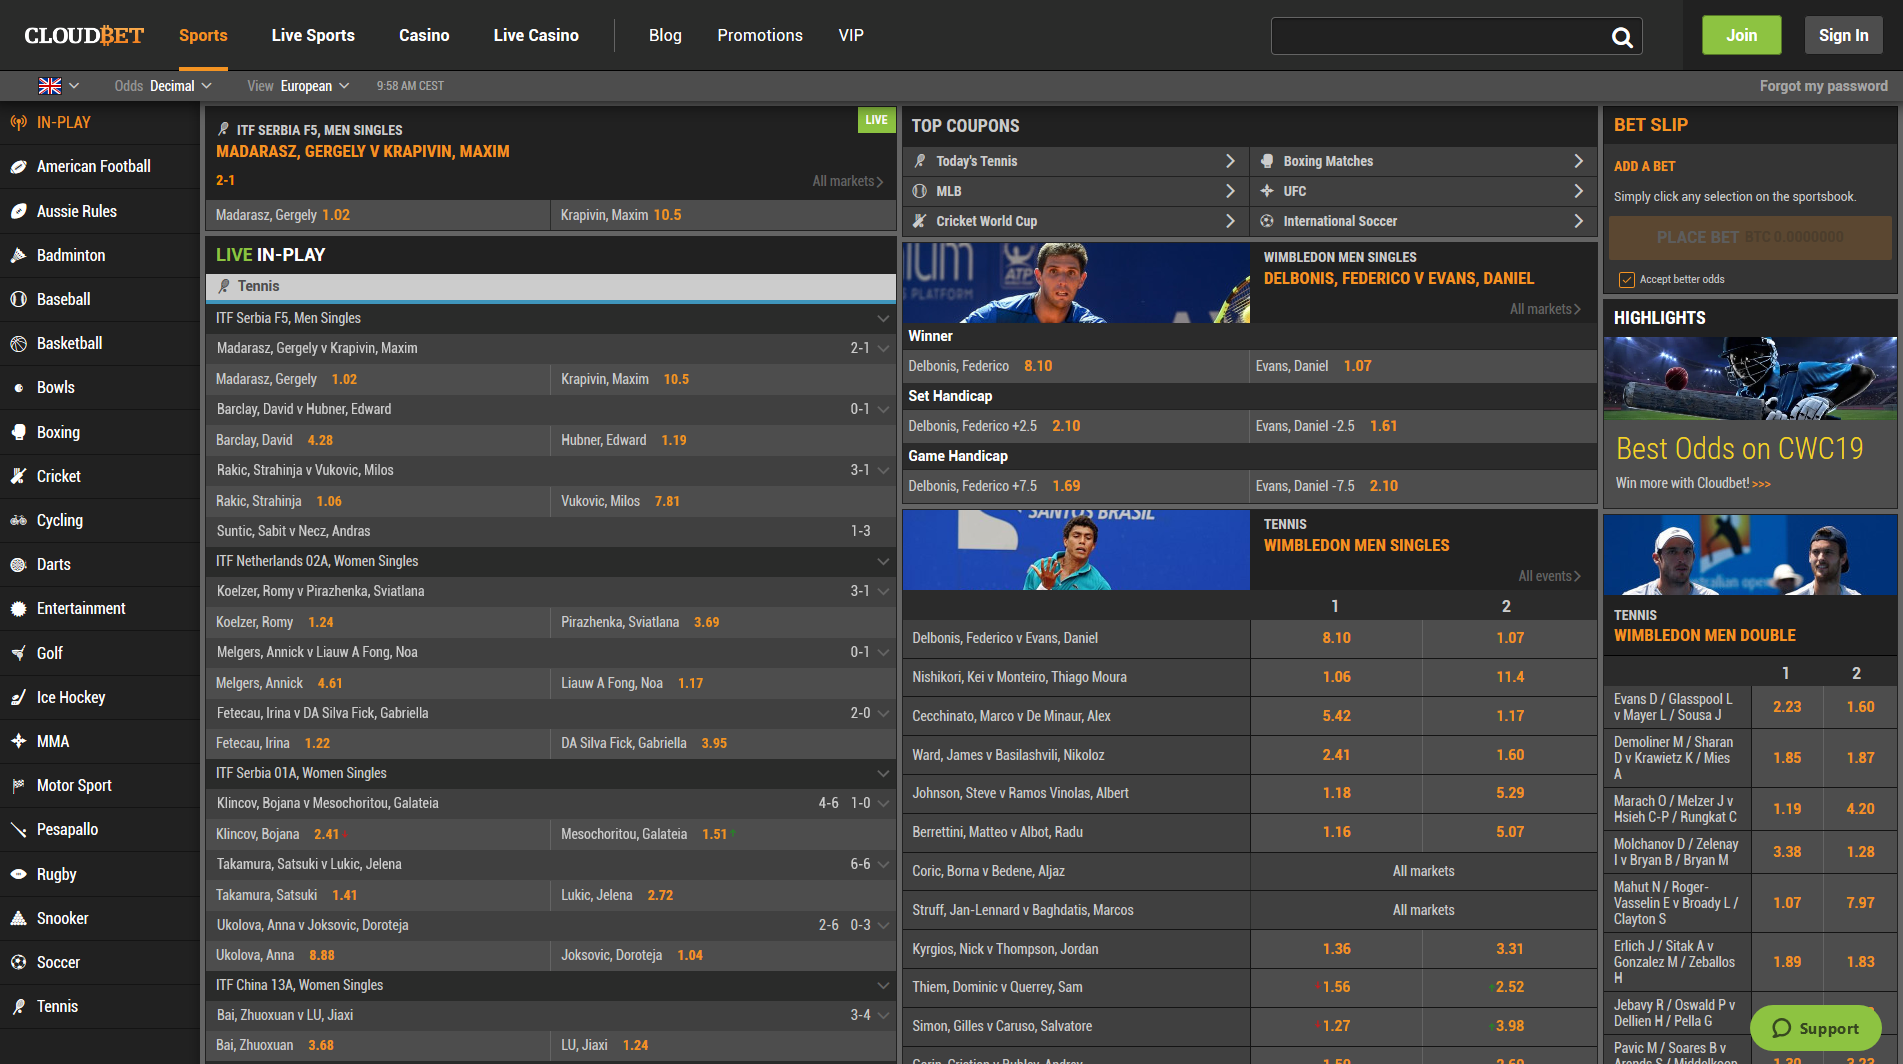Click the Baseball icon in sidebar
The height and width of the screenshot is (1064, 1903).
click(18, 299)
